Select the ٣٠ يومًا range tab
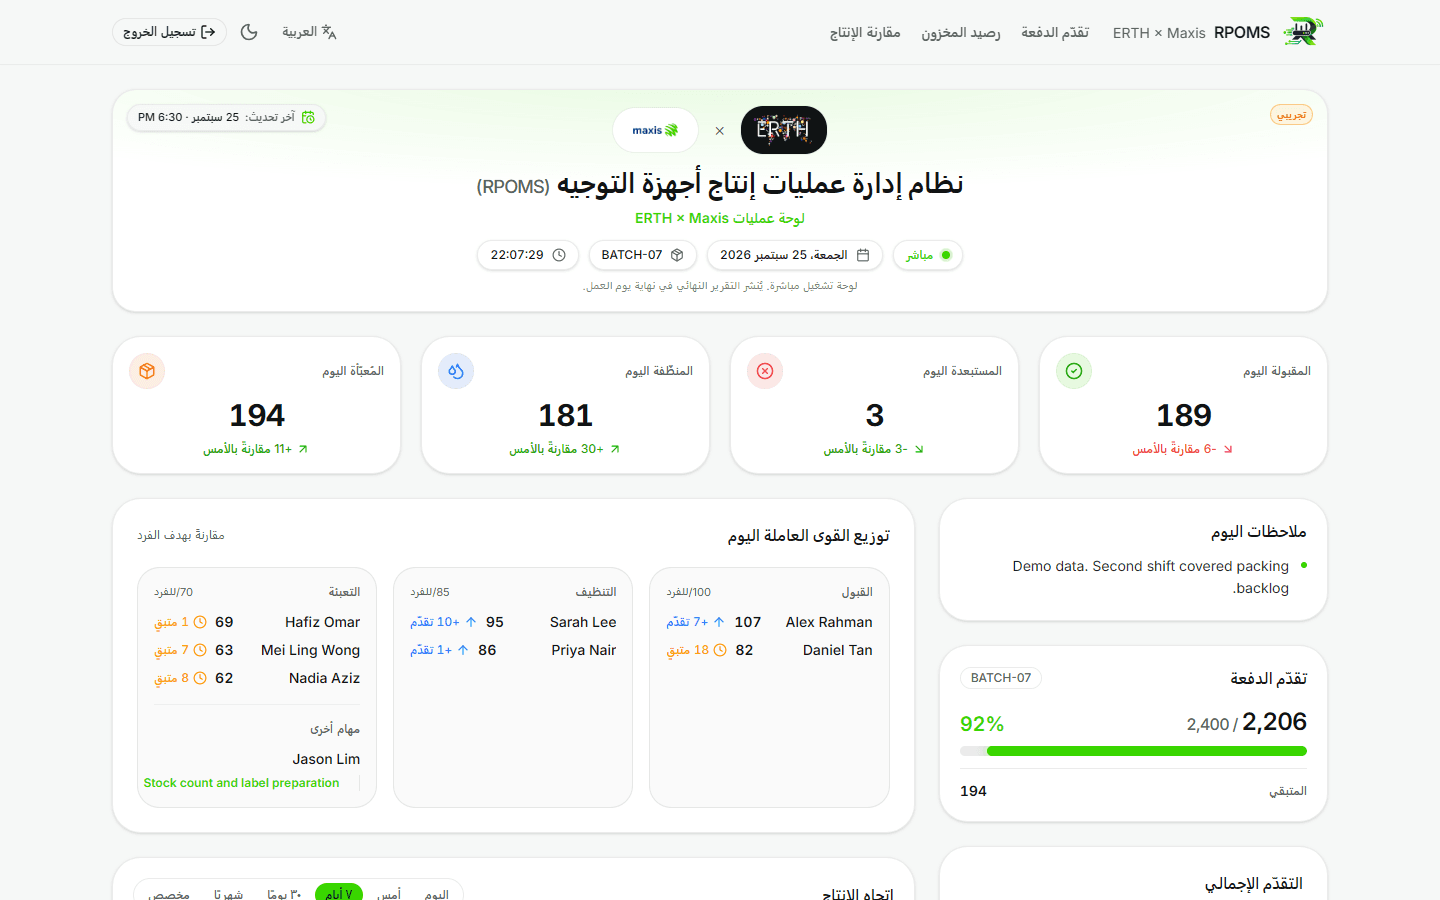The height and width of the screenshot is (900, 1440). click(x=284, y=894)
